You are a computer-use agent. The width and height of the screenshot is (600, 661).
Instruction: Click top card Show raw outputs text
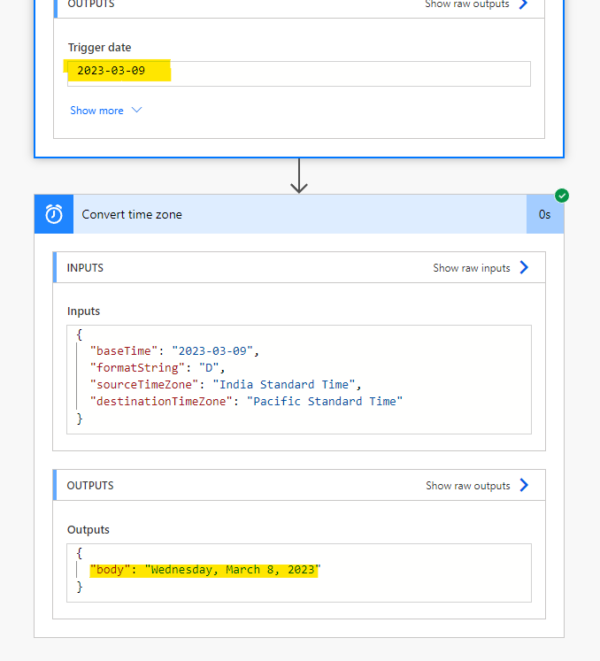[467, 4]
